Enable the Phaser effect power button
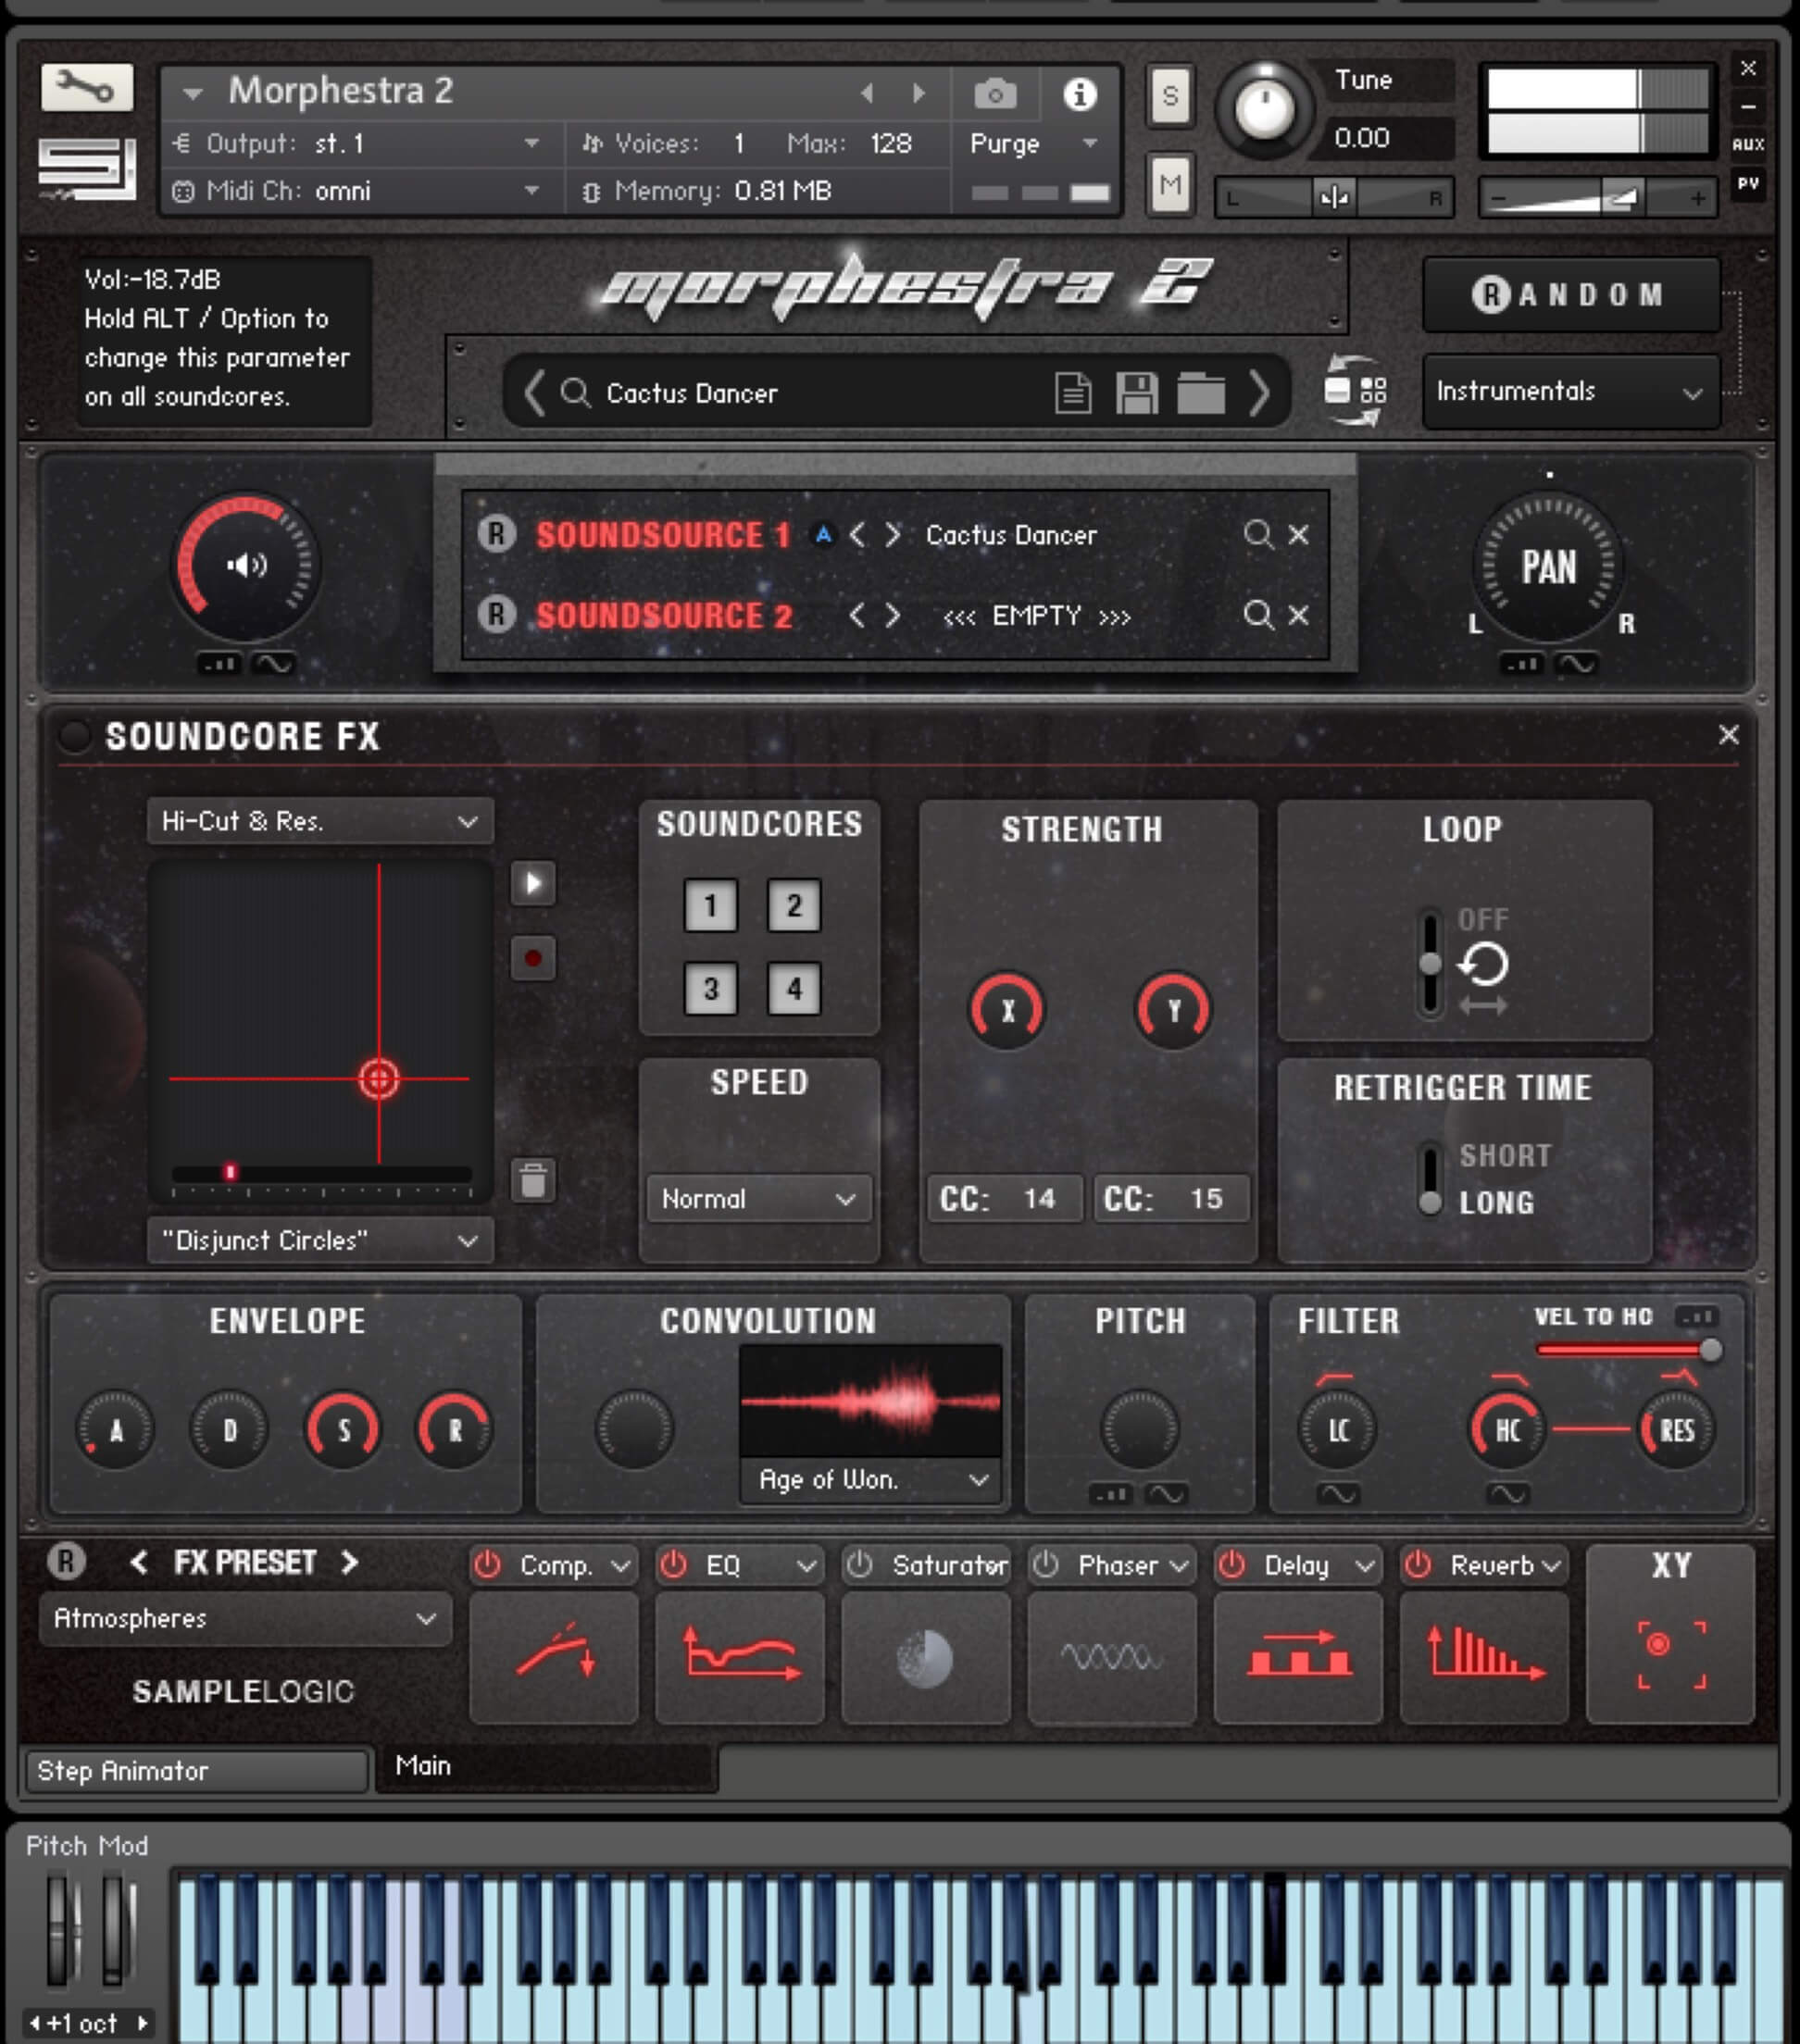The image size is (1800, 2044). (x=1045, y=1564)
